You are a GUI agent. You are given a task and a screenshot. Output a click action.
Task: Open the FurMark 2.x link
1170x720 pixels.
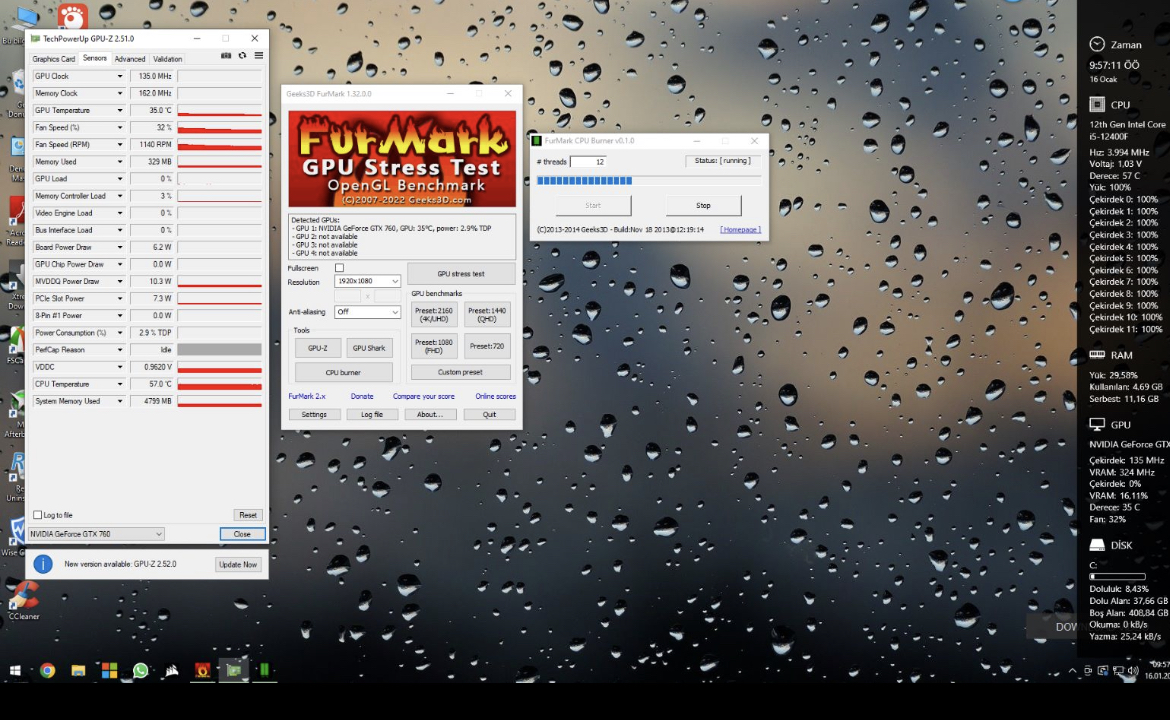coord(307,396)
